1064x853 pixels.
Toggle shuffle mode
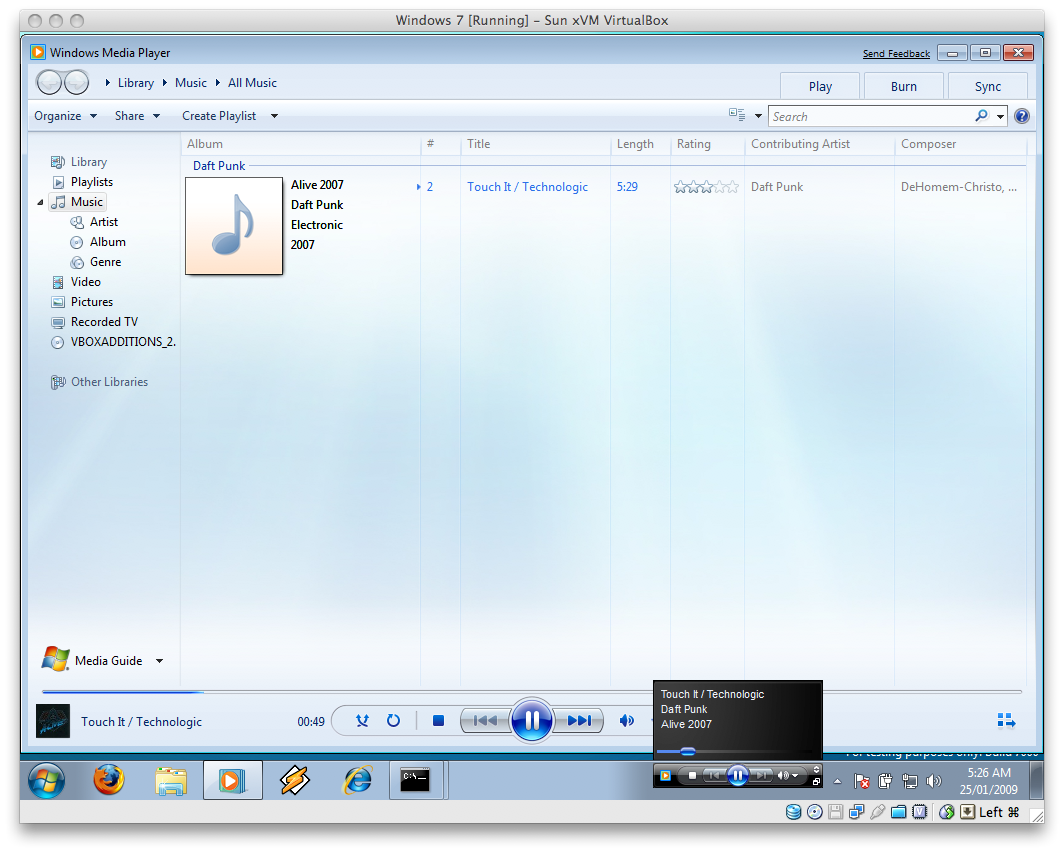click(362, 720)
